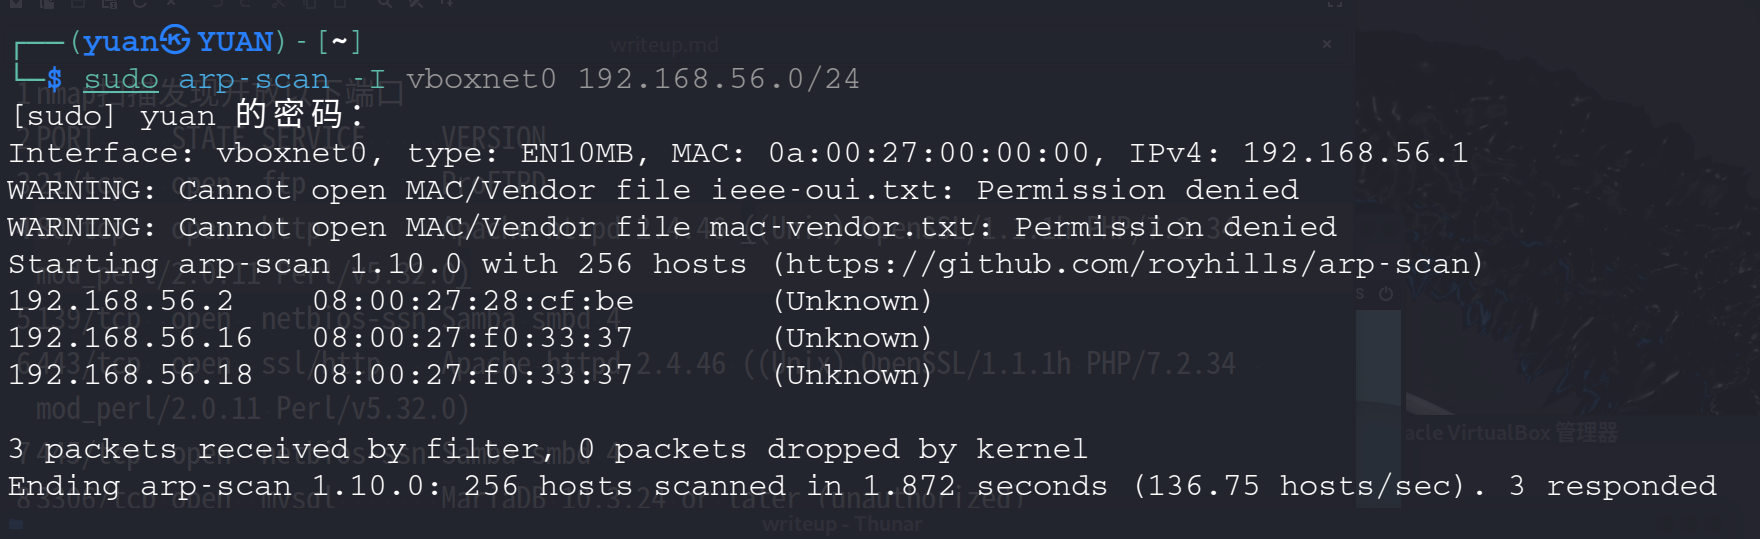1760x539 pixels.
Task: Click the faint power icon behind the terminal
Action: click(x=1386, y=294)
